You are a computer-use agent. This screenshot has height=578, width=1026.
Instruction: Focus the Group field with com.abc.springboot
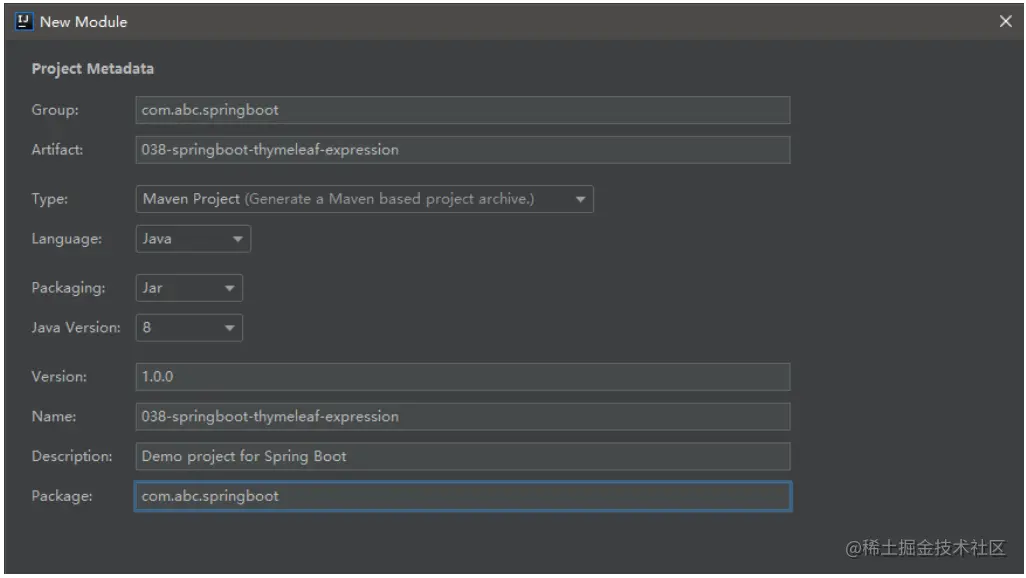point(463,110)
